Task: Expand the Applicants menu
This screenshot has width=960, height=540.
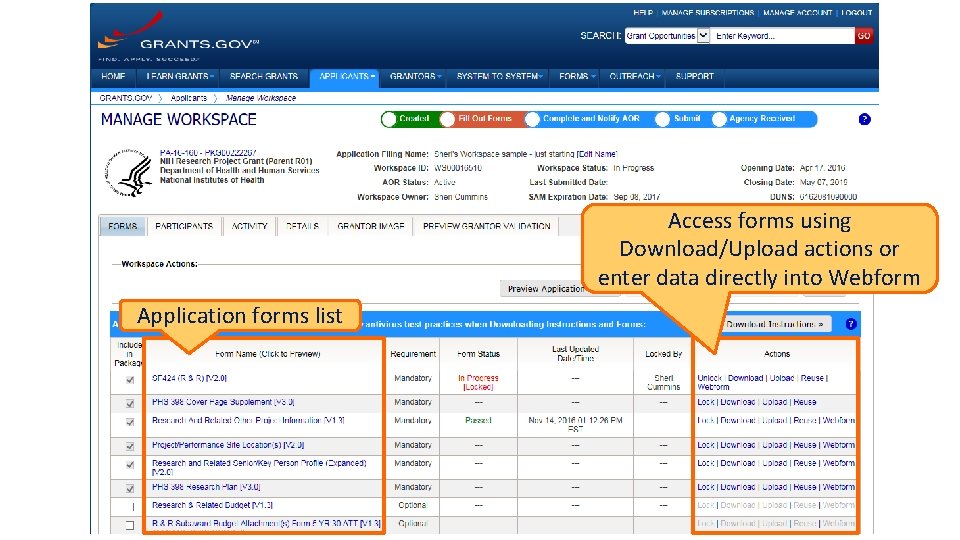Action: click(347, 77)
